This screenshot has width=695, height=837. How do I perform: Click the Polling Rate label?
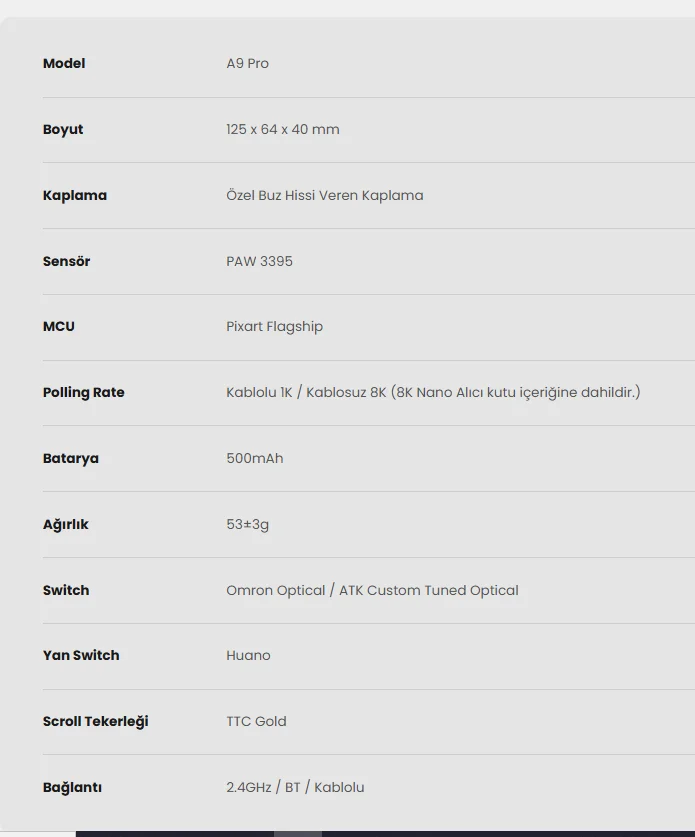(84, 393)
